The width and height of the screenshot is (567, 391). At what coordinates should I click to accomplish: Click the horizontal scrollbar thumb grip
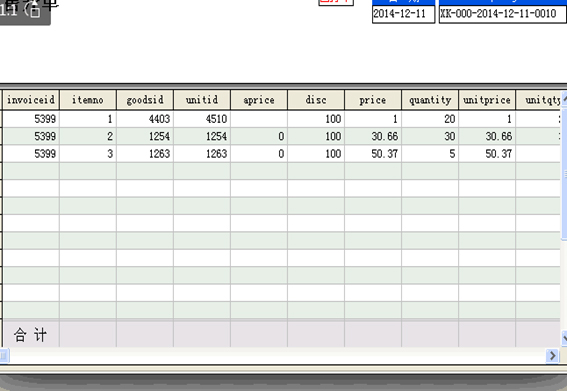pyautogui.click(x=4, y=356)
